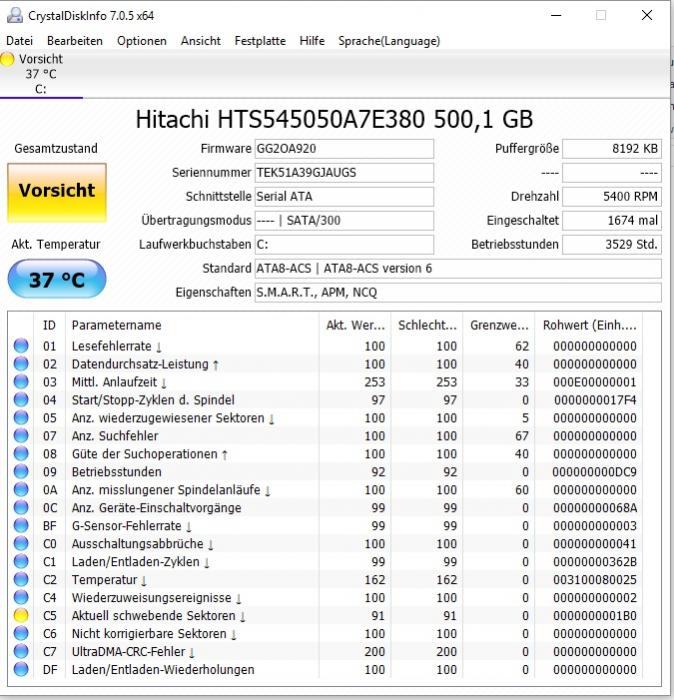Screen dimensions: 674x700
Task: Click the blue status dot for Anz. wiederzugewiesener Sektoren
Action: [x=21, y=418]
